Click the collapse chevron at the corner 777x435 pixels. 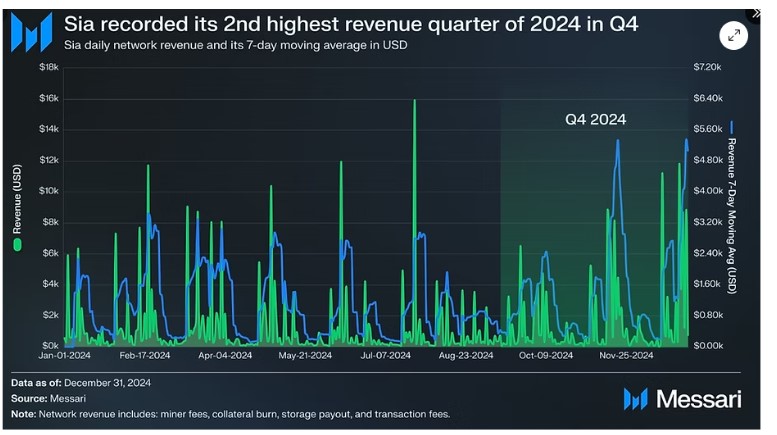tap(757, 13)
